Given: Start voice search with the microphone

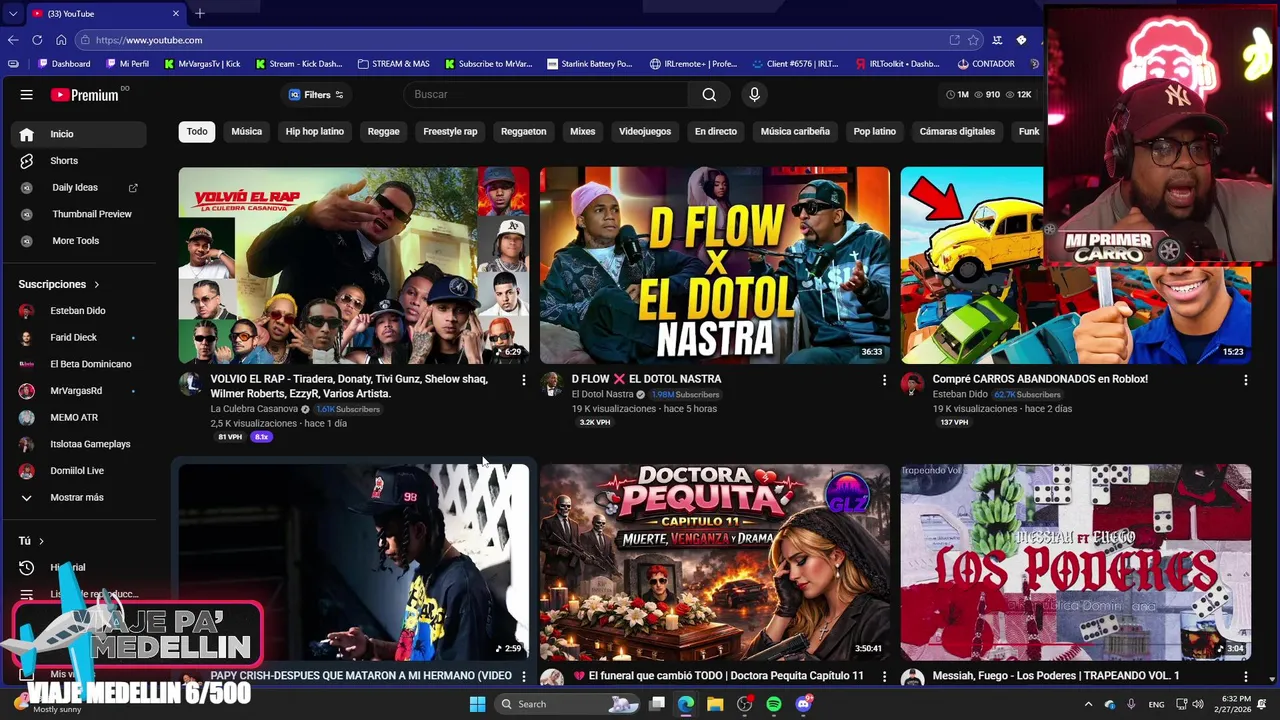Looking at the screenshot, I should (x=754, y=95).
